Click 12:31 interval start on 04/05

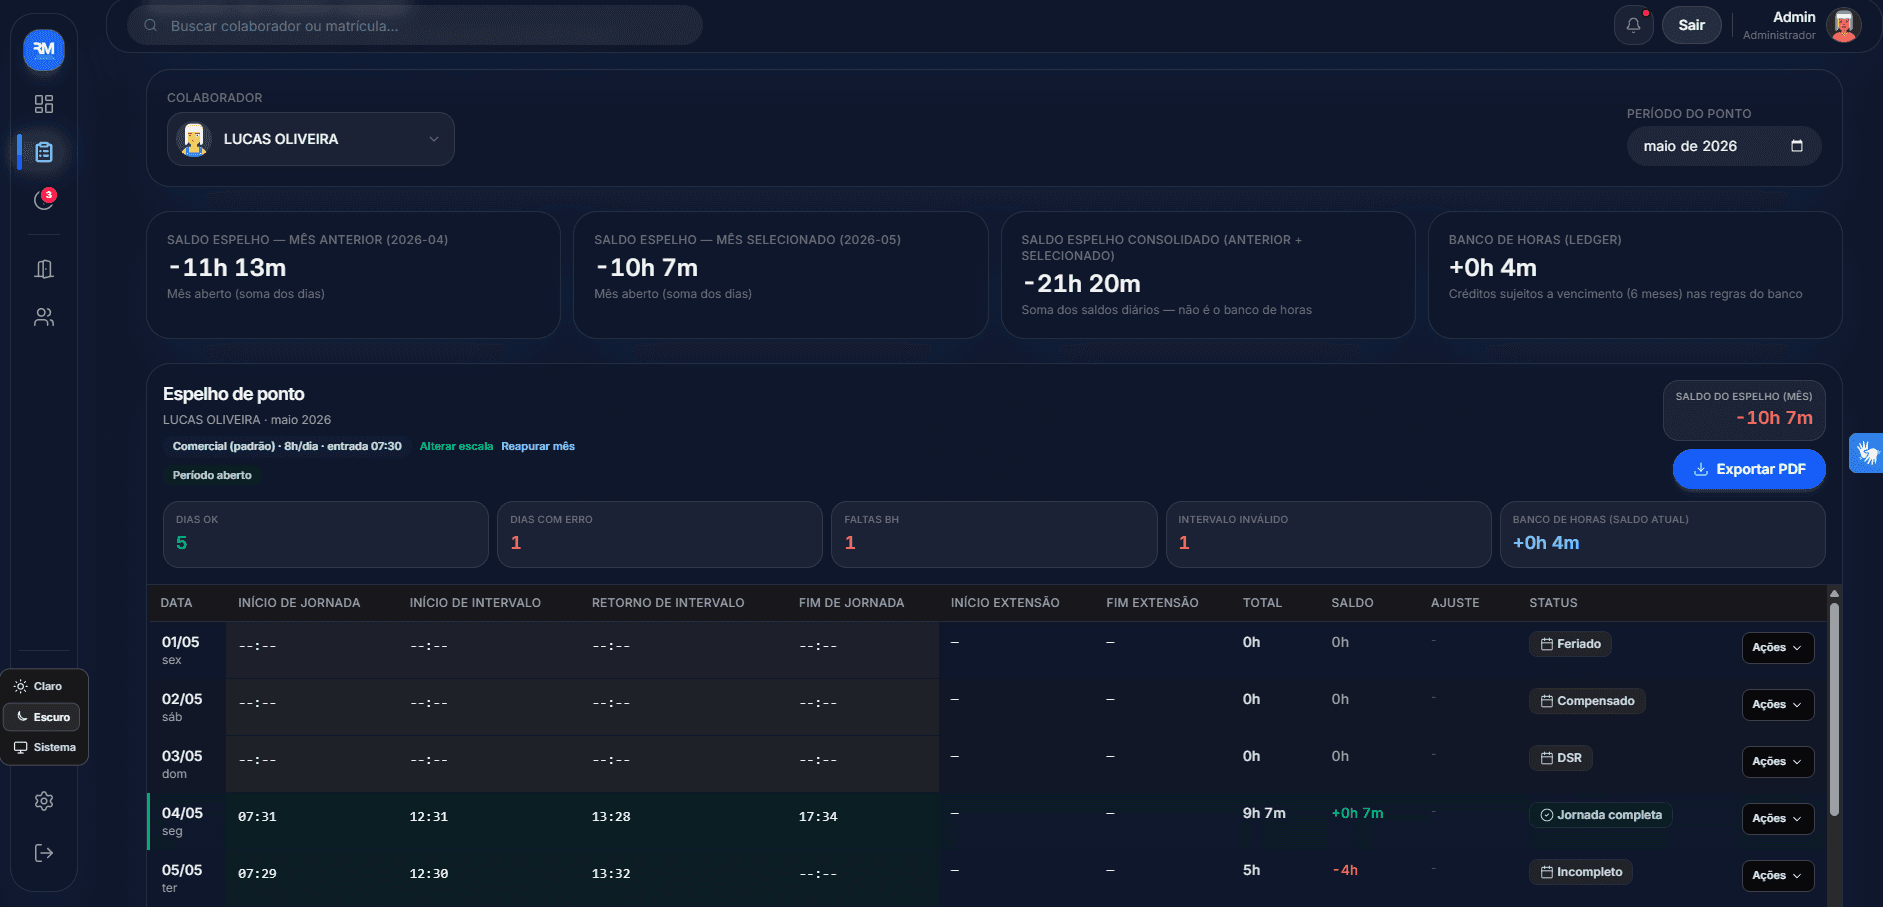click(x=428, y=817)
